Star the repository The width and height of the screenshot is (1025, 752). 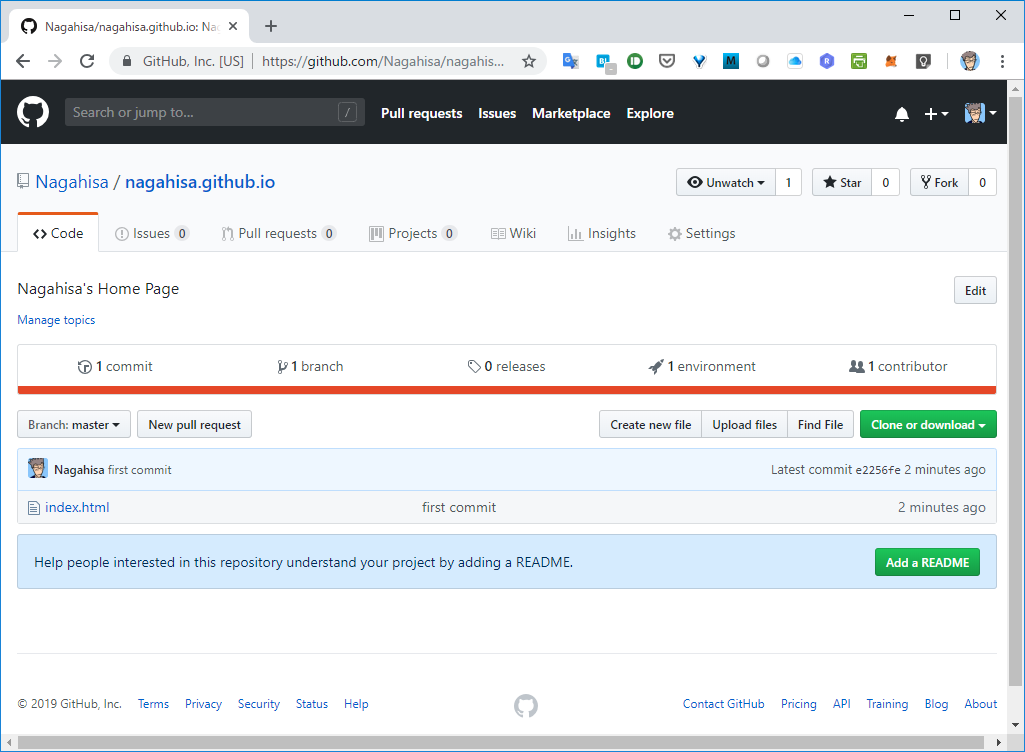pos(842,182)
